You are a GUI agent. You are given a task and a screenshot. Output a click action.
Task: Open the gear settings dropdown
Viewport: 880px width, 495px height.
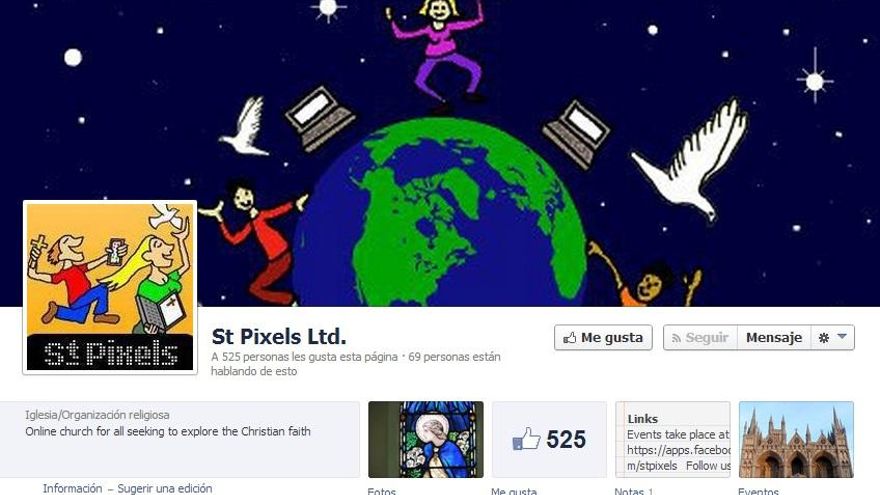coord(833,337)
